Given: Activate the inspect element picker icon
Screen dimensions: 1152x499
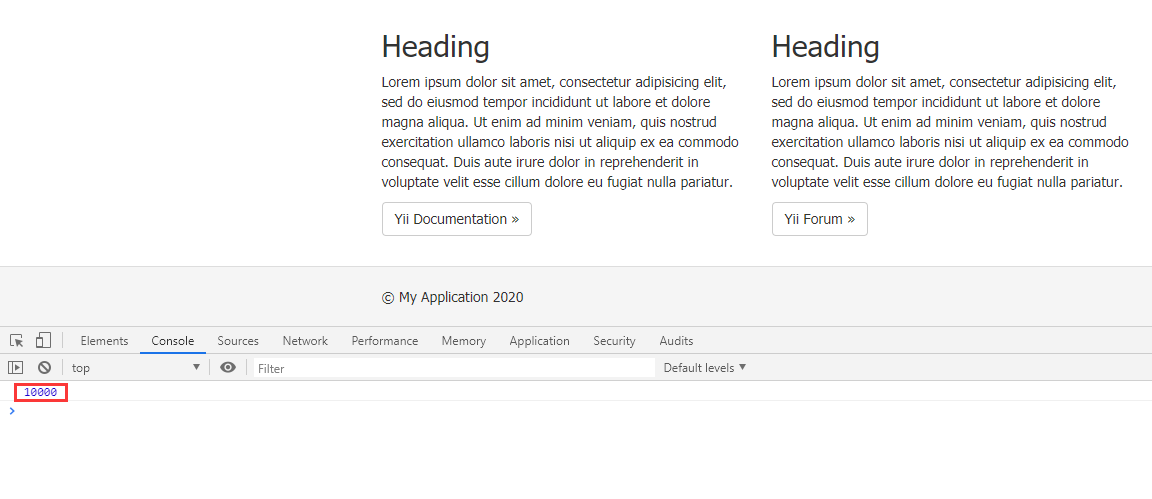Looking at the screenshot, I should [x=17, y=340].
